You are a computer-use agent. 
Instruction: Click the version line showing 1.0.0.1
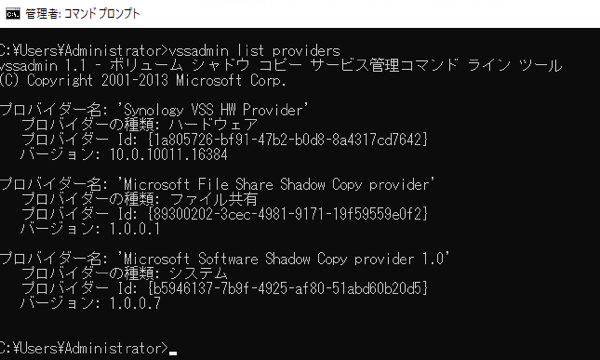90,229
